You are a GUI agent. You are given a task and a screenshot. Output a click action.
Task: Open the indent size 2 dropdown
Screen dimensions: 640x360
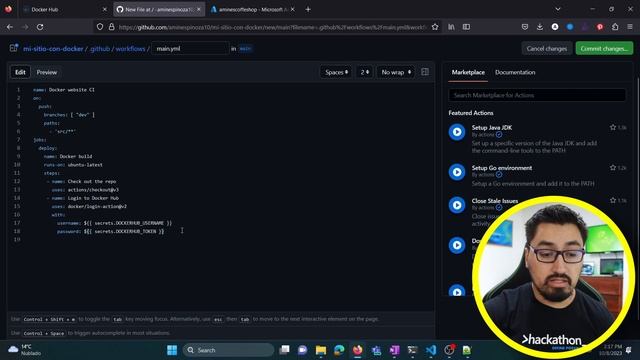click(364, 72)
